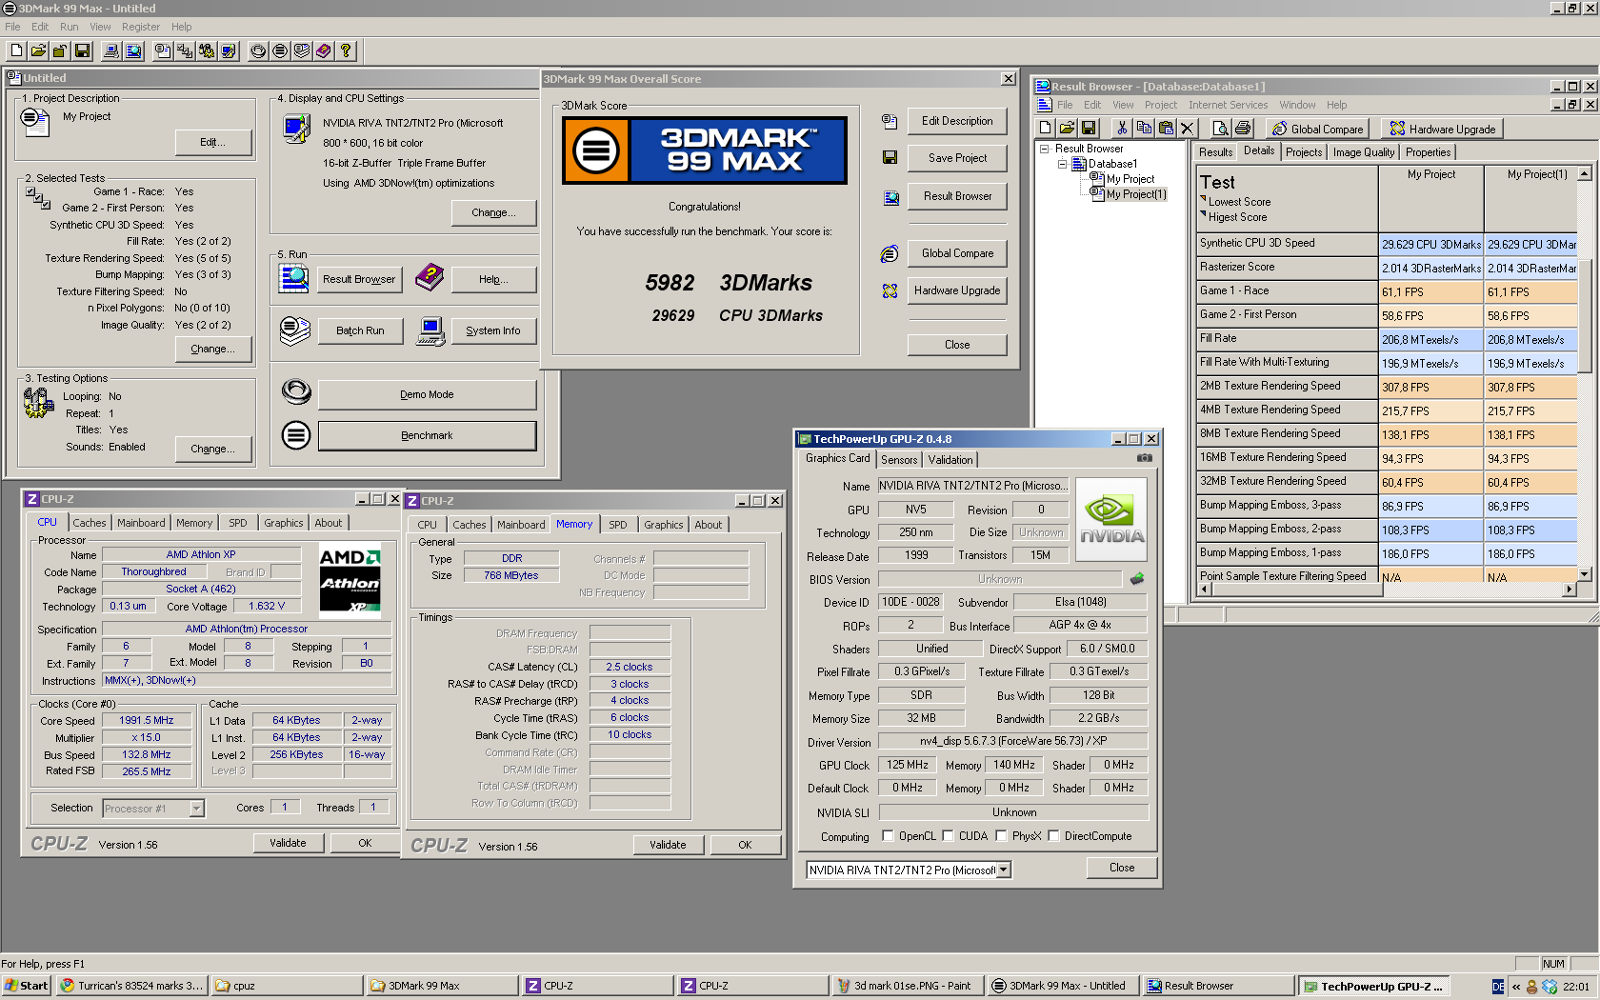Click GPU-Z BIOS save chip icon
This screenshot has width=1600, height=1000.
pyautogui.click(x=1137, y=579)
